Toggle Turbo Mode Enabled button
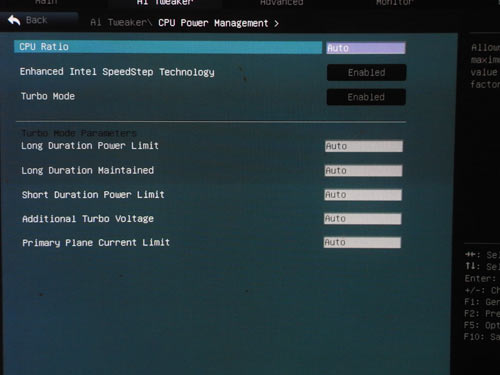Screen dimensions: 500x375 coord(366,97)
